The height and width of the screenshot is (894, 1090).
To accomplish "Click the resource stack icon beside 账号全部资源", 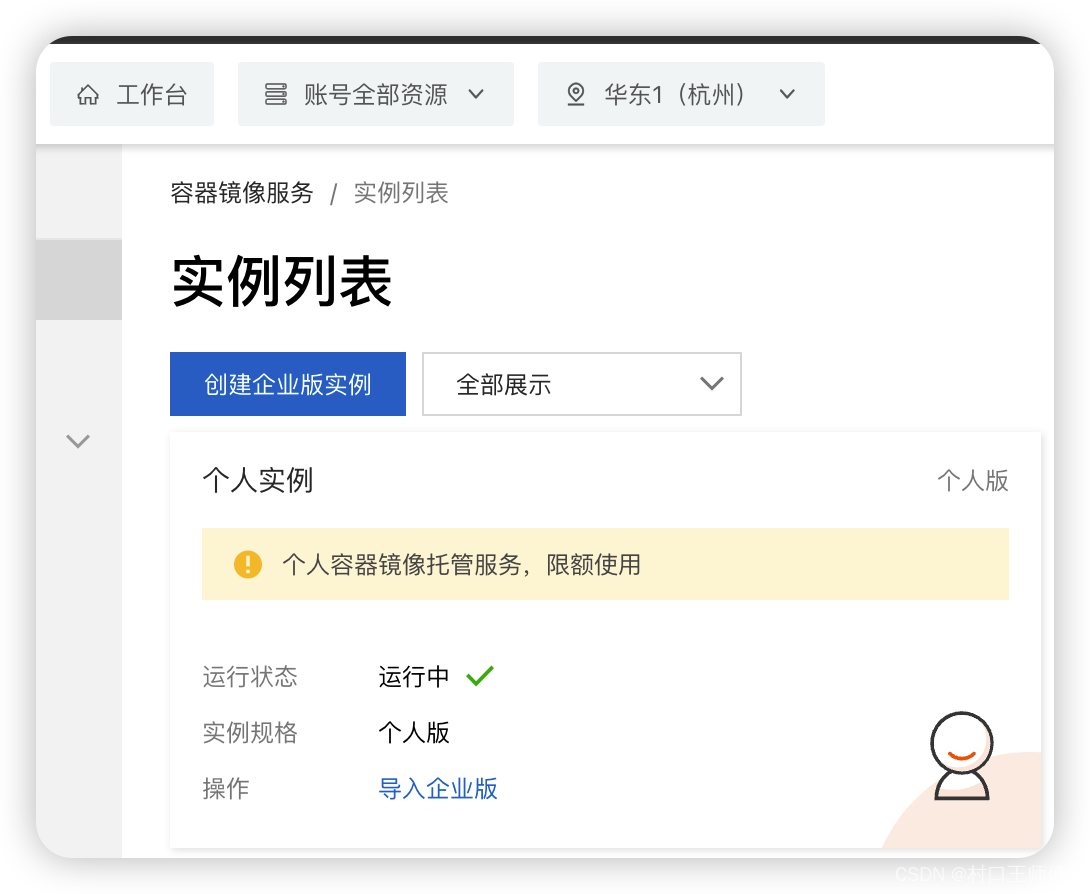I will tap(276, 94).
